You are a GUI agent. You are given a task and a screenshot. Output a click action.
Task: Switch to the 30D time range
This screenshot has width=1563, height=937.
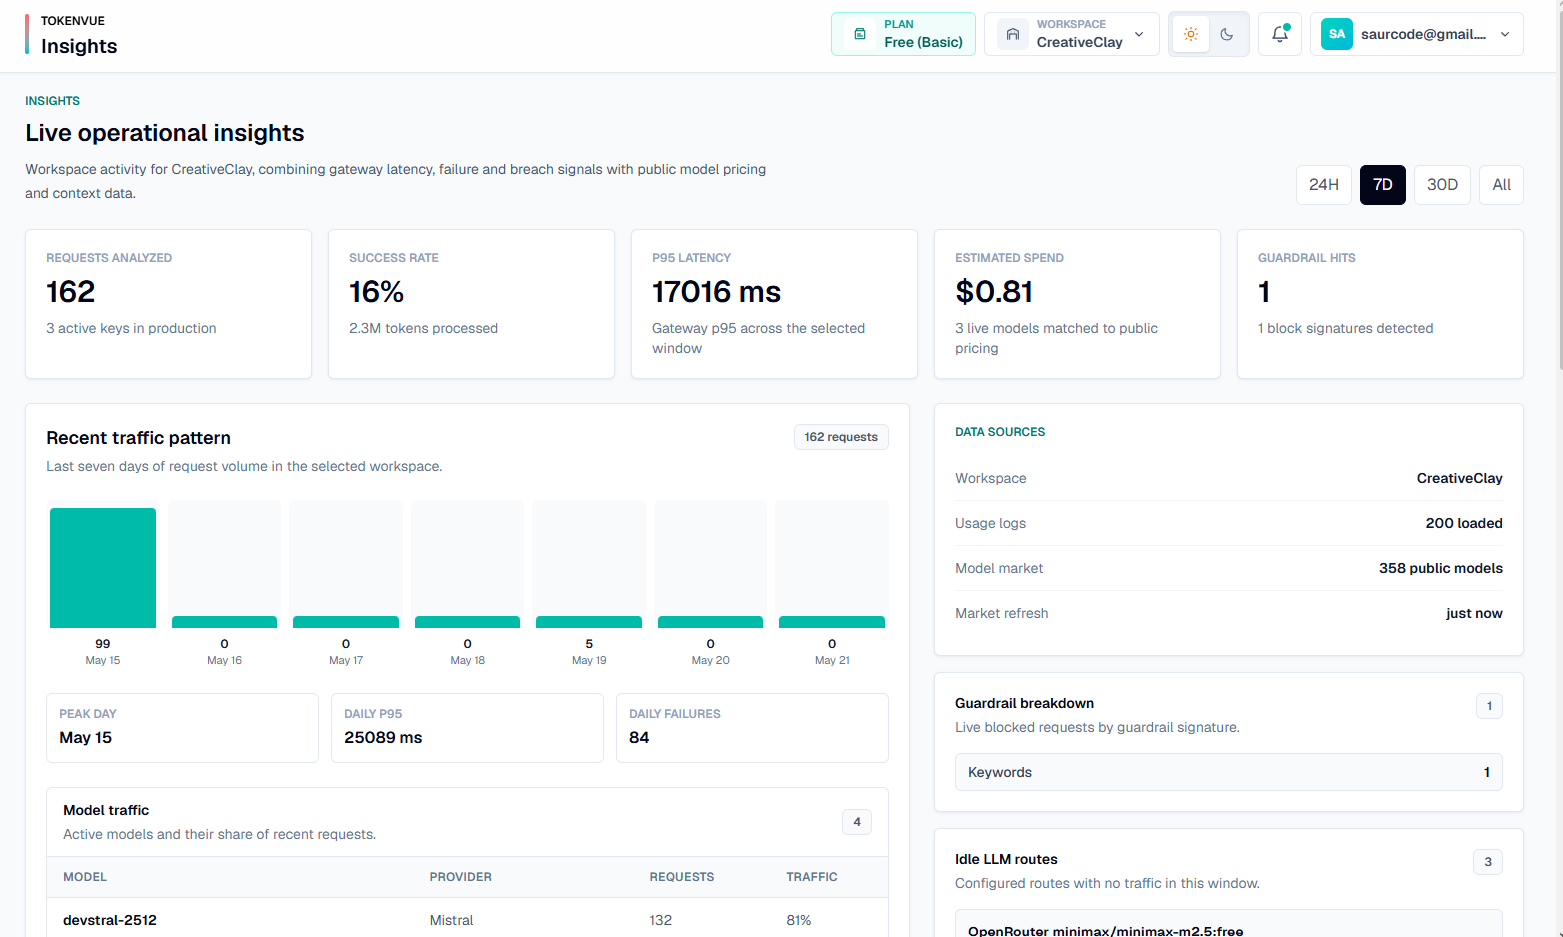pyautogui.click(x=1442, y=185)
